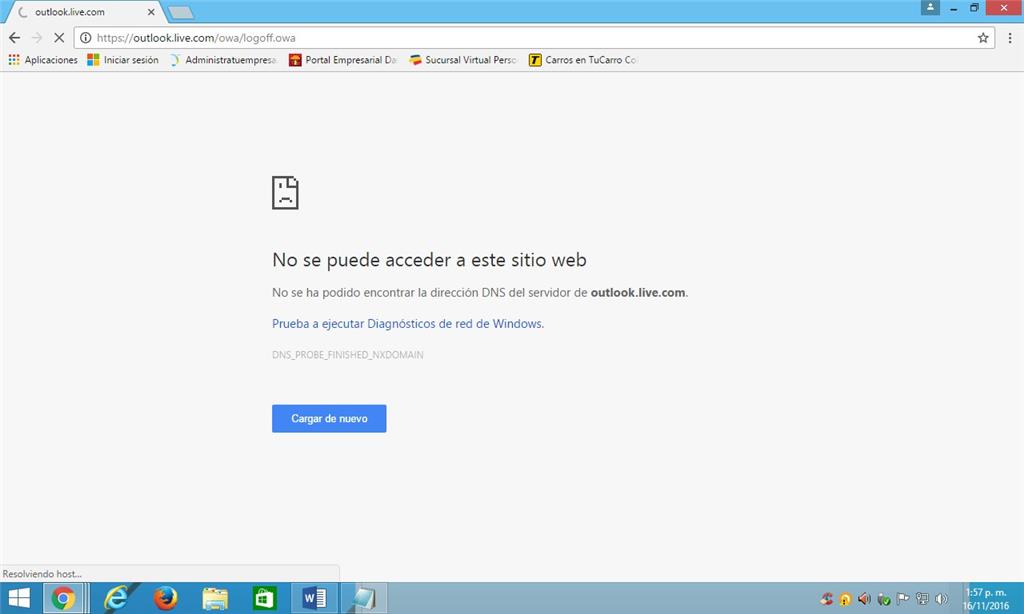Click the heading No se puede acceder a este sitio web
This screenshot has width=1024, height=614.
(x=429, y=260)
